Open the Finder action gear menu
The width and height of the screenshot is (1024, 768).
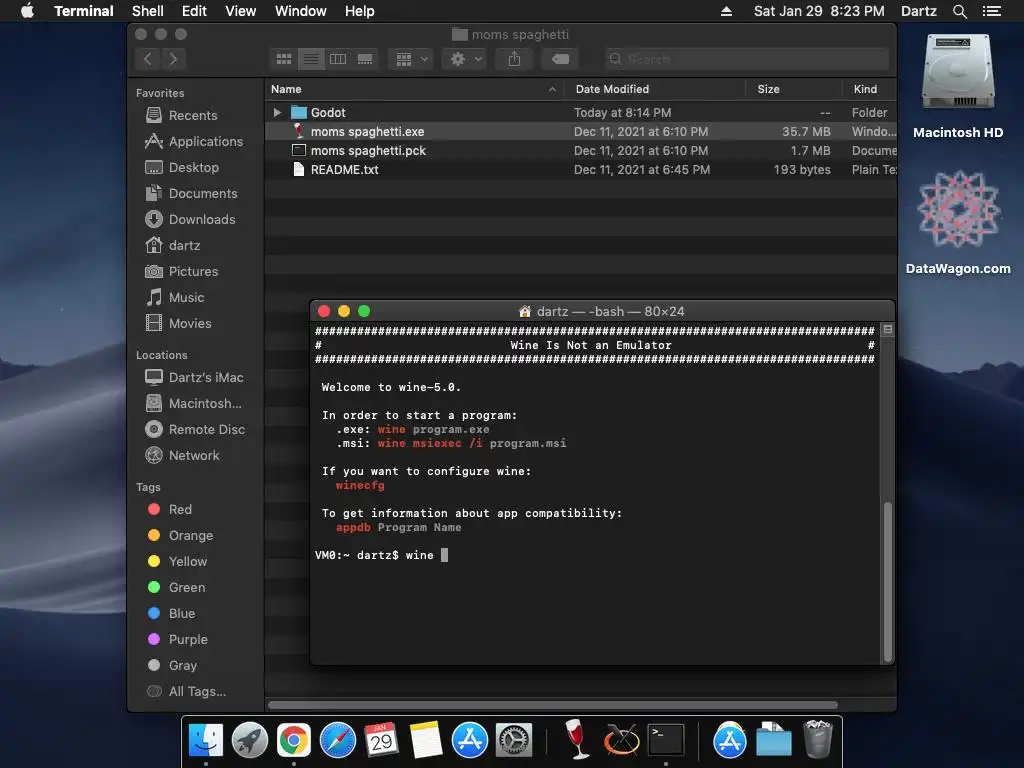[466, 59]
